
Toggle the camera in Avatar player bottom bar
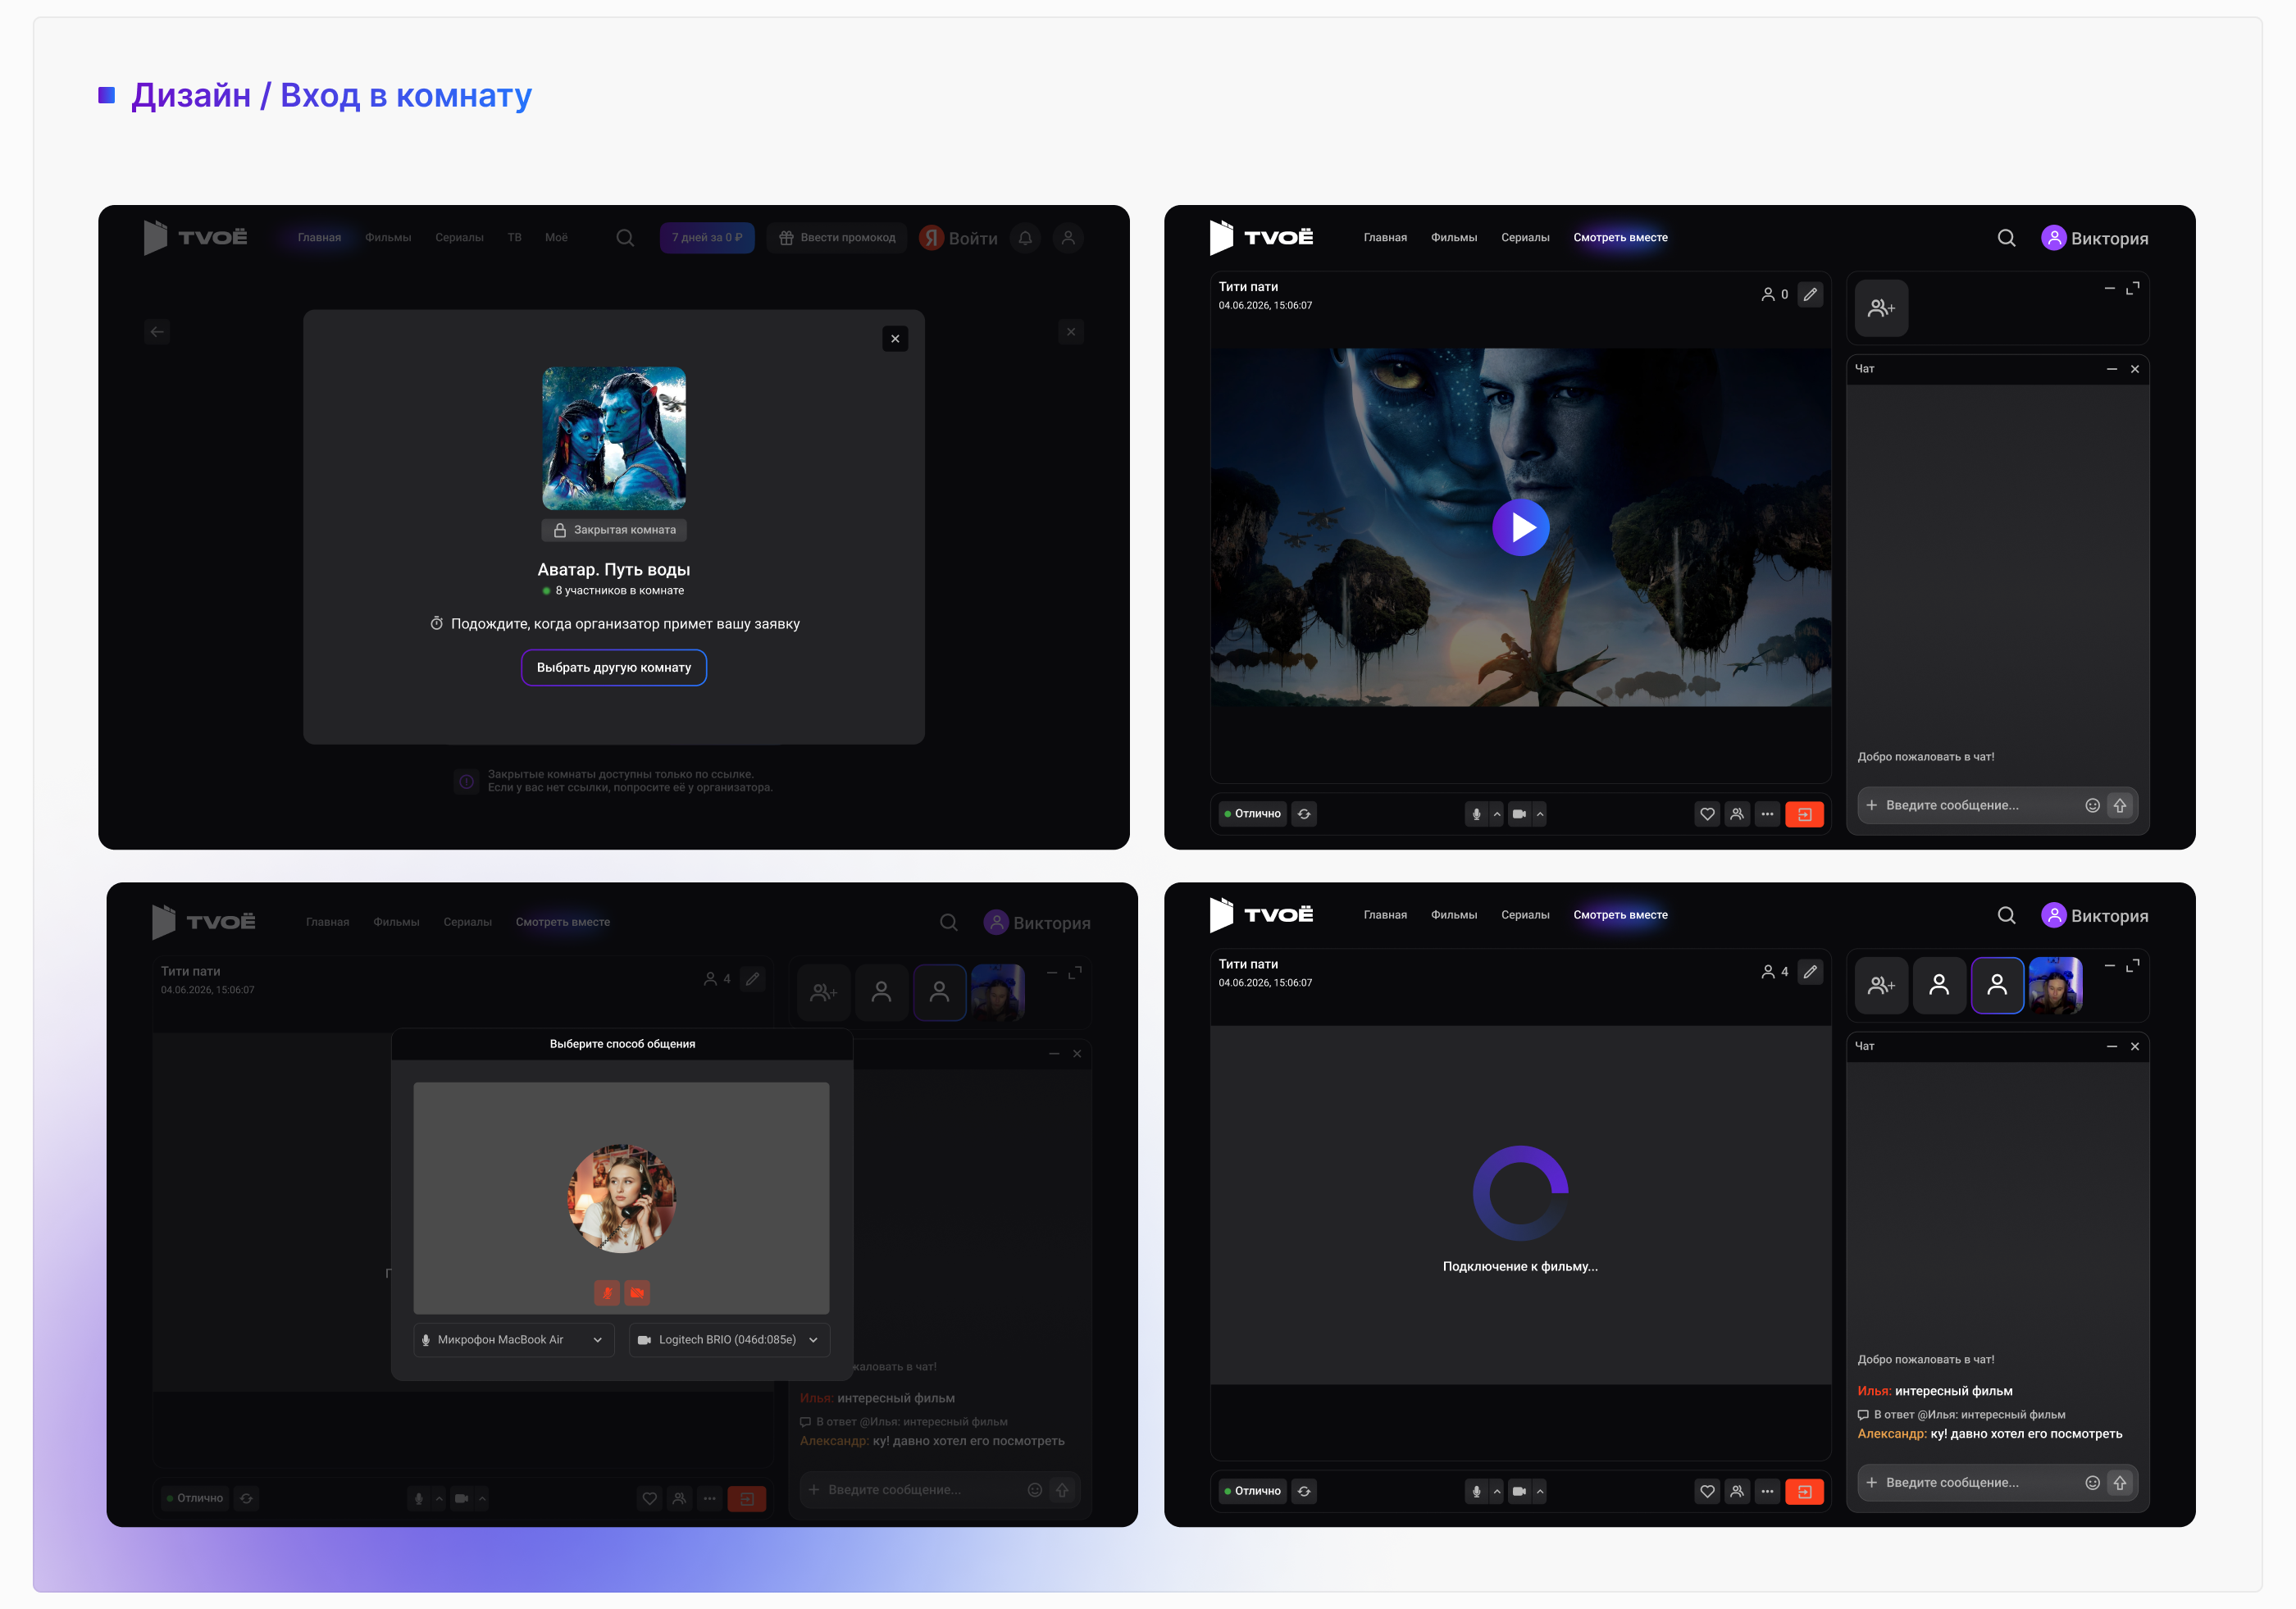(1519, 814)
